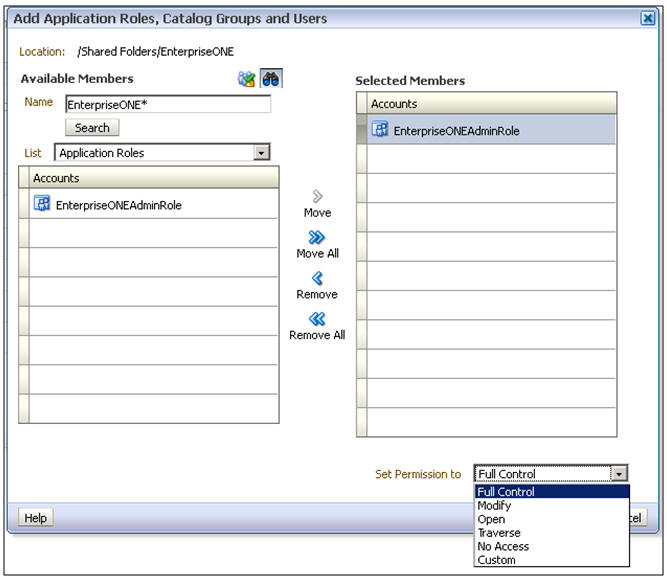
Task: Click the Remove left arrow icon
Action: [317, 278]
